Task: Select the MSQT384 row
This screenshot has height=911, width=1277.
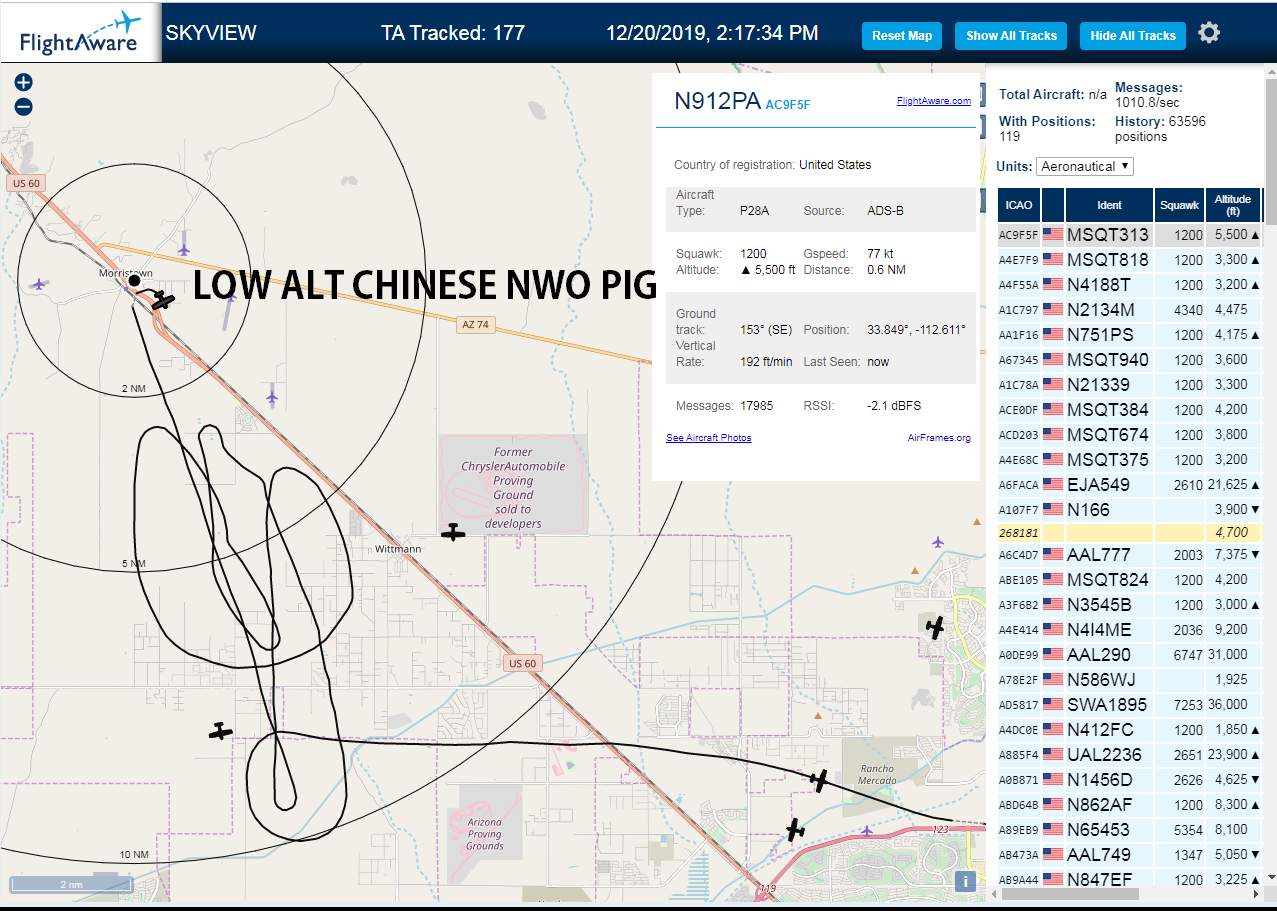Action: pyautogui.click(x=1130, y=410)
